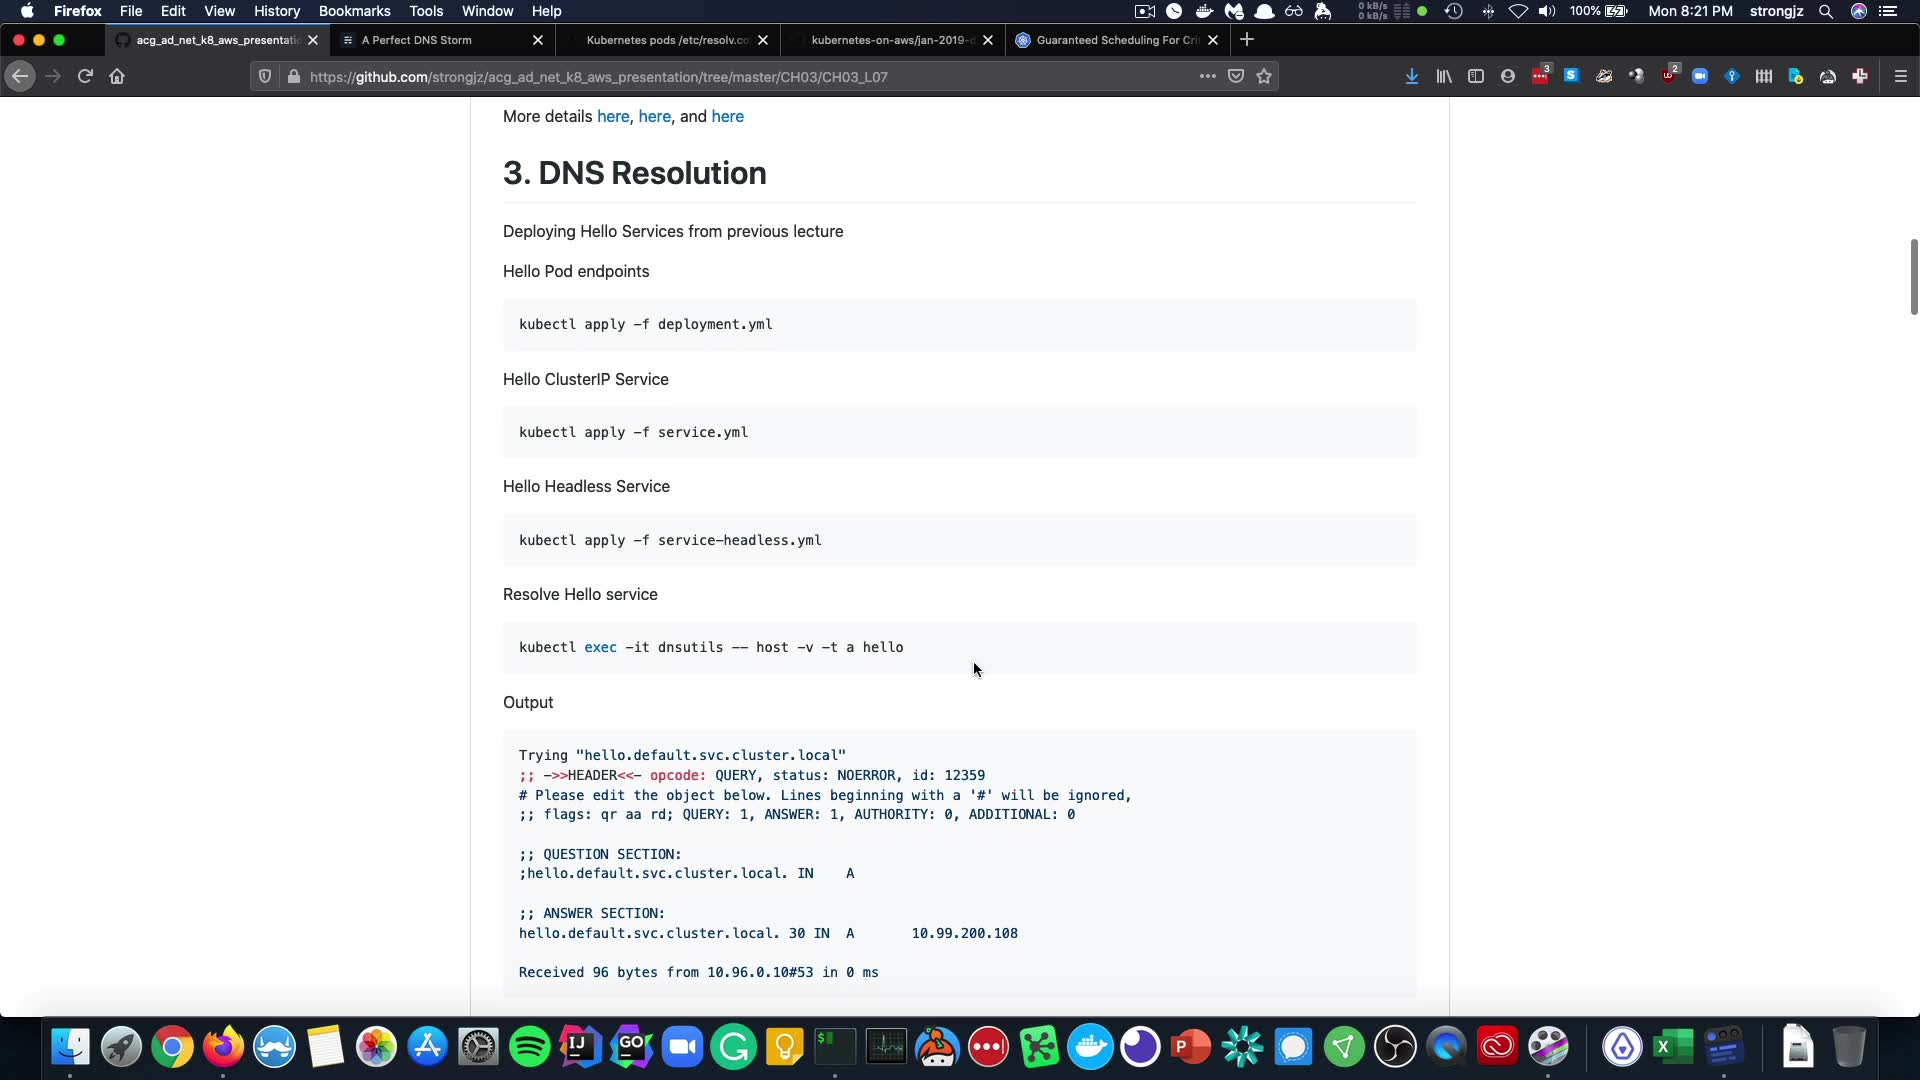Click the home button icon
The height and width of the screenshot is (1080, 1920).
[x=117, y=76]
